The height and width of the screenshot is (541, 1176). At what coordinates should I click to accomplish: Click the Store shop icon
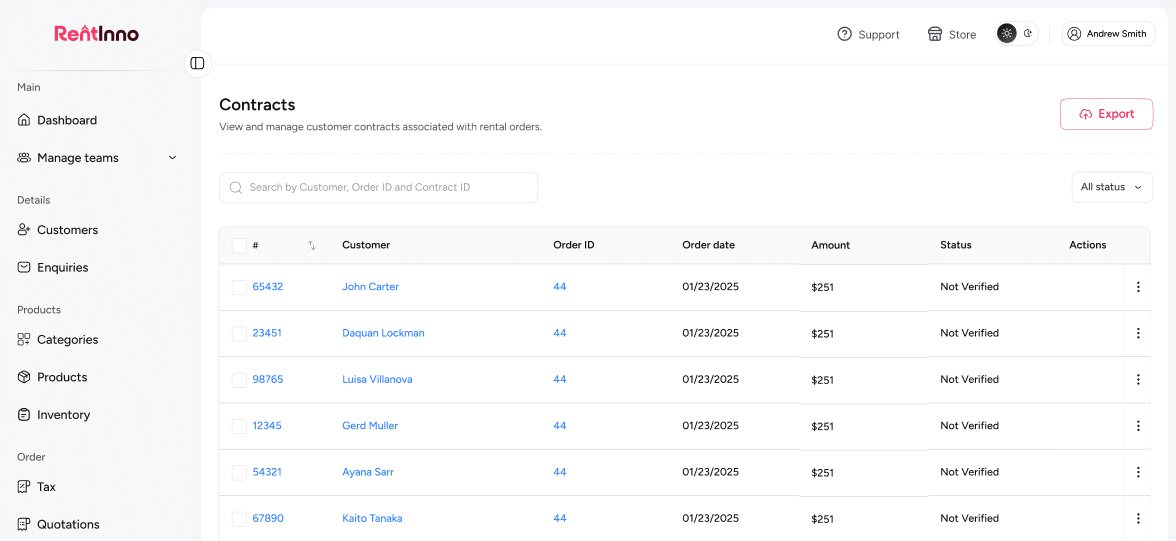[x=934, y=34]
